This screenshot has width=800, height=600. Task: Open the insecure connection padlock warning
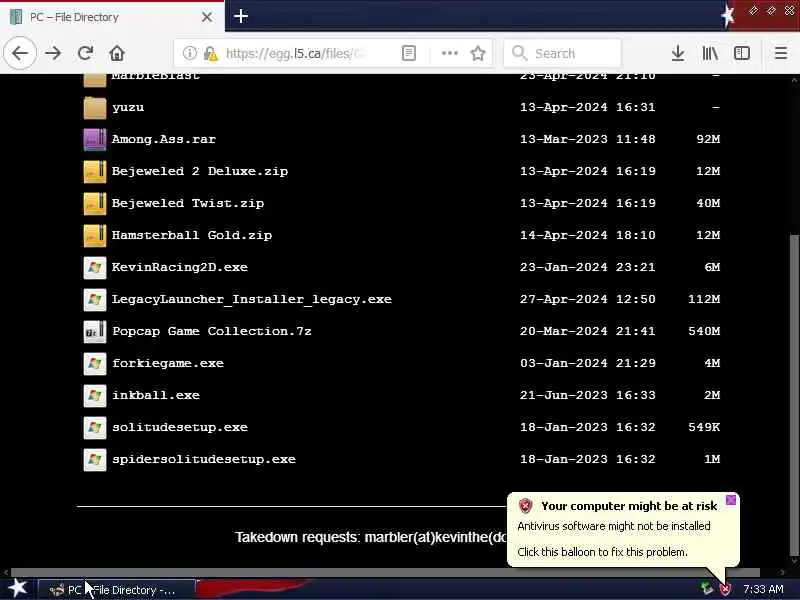coord(210,53)
